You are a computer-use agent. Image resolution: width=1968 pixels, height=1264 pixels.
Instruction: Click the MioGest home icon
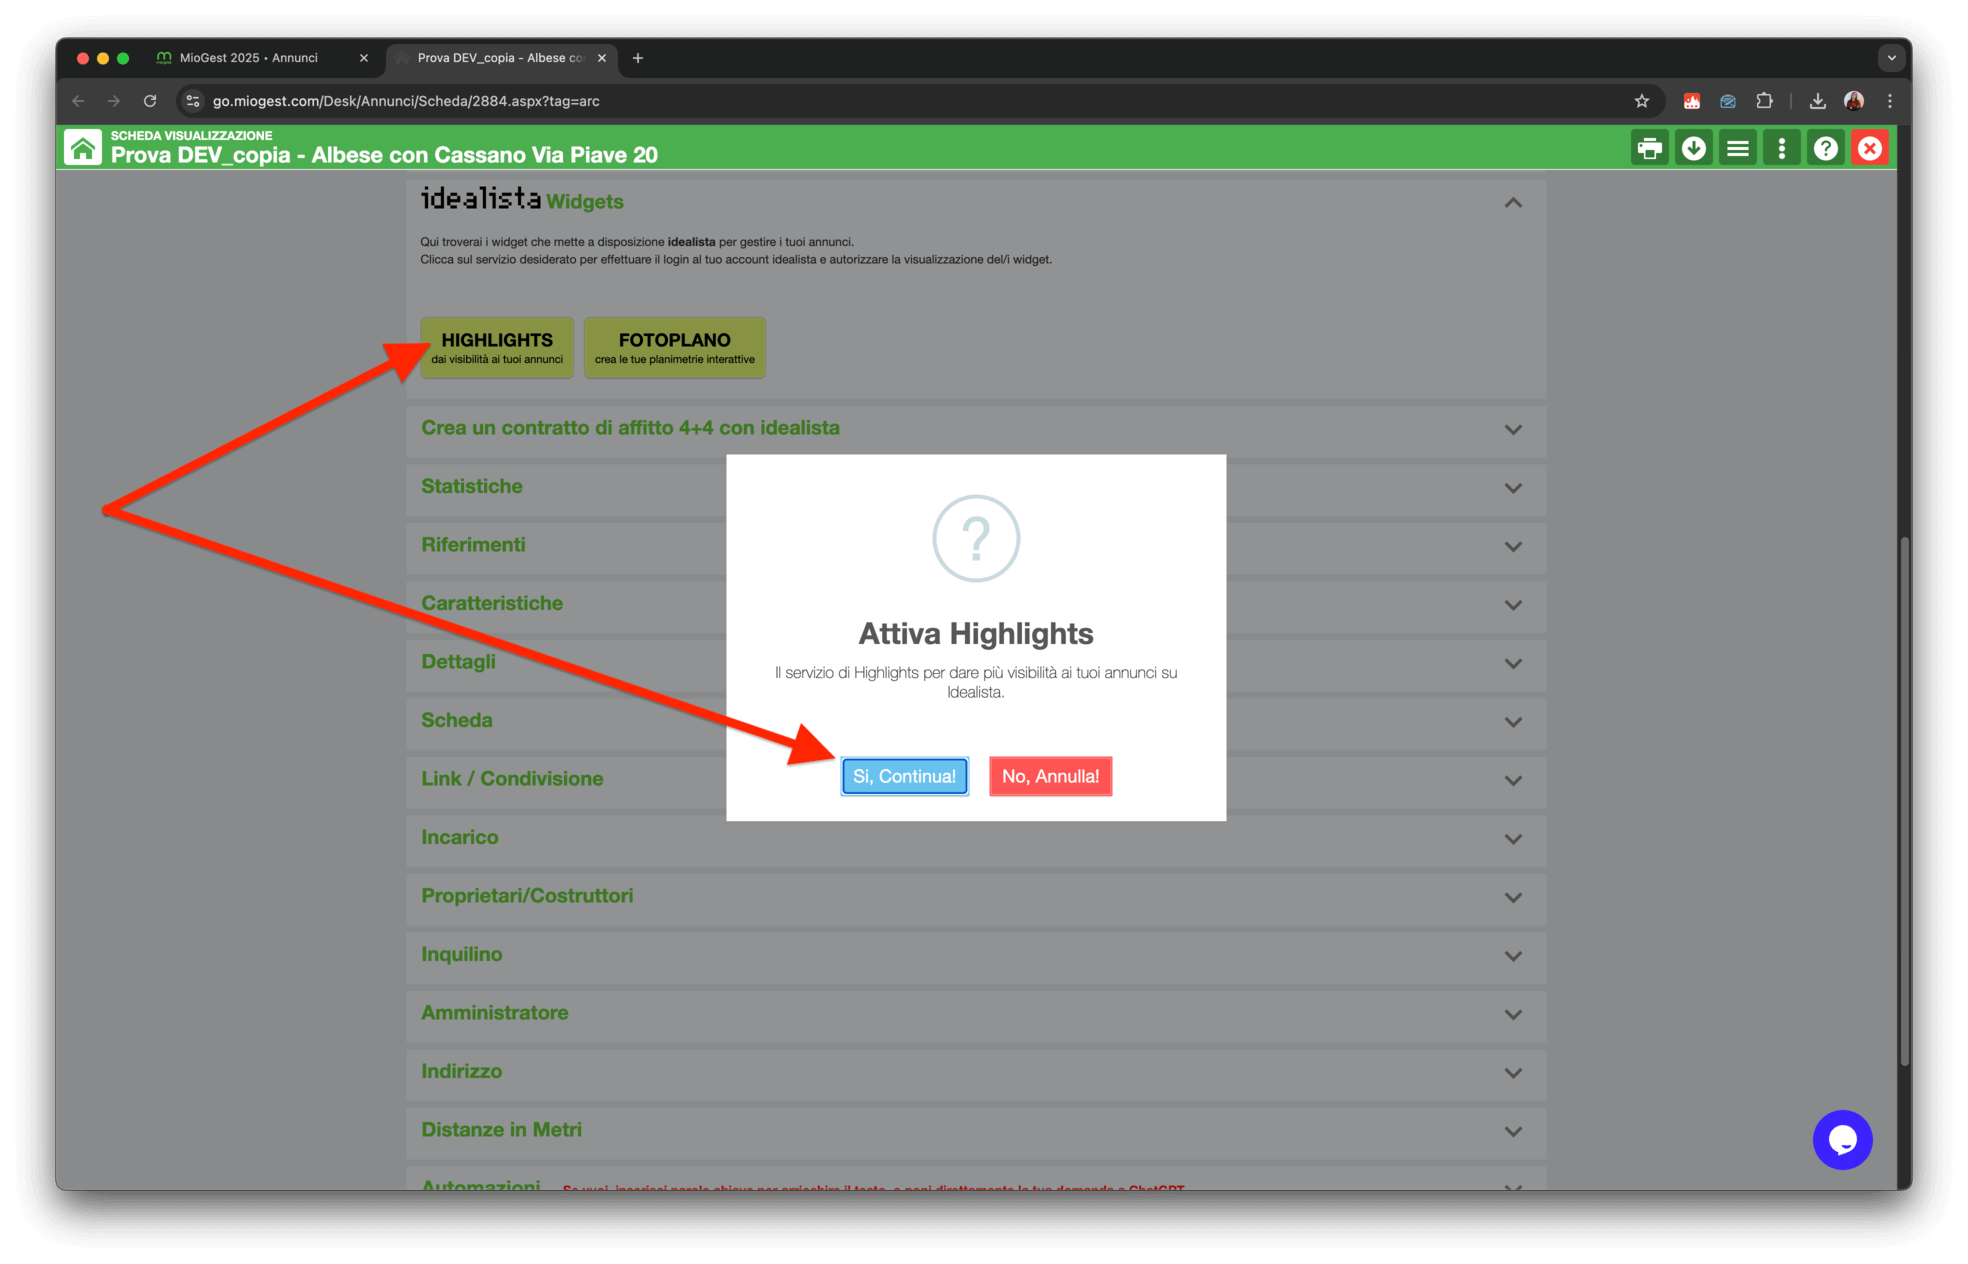(x=83, y=148)
